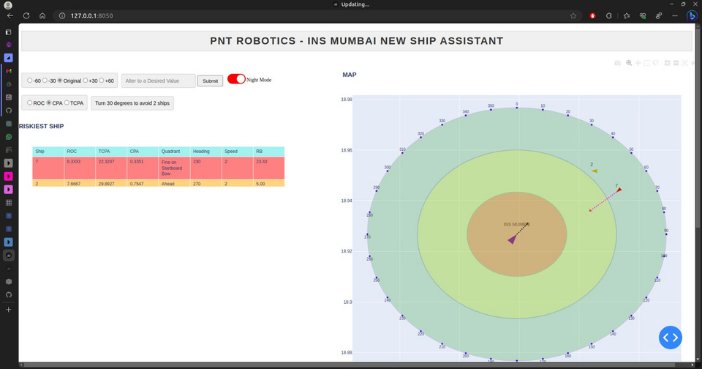Viewport: 703px width, 369px height.
Task: Click the 'Speed' column header
Action: pyautogui.click(x=237, y=152)
